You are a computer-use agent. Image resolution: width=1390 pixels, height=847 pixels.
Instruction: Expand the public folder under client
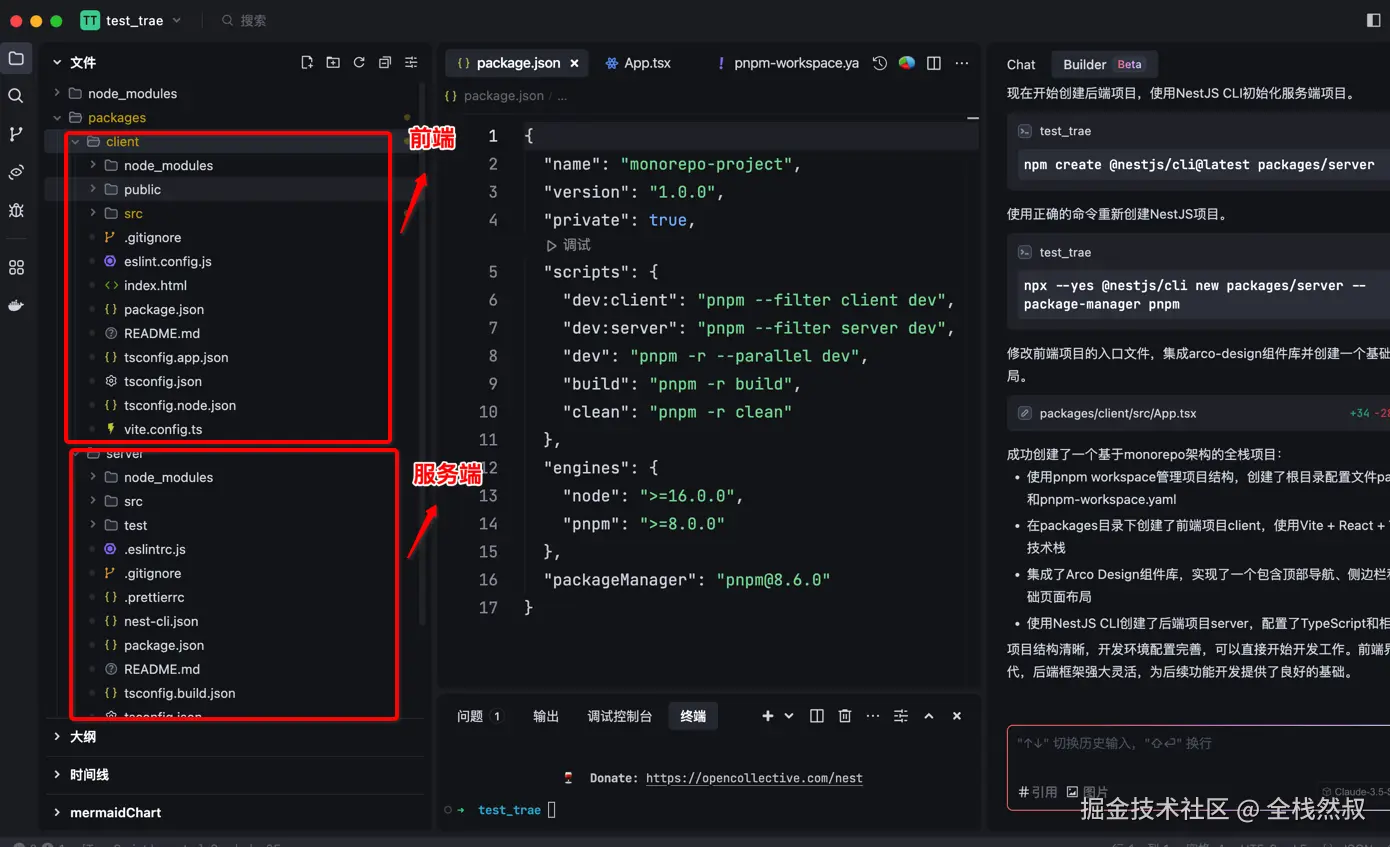click(x=142, y=189)
